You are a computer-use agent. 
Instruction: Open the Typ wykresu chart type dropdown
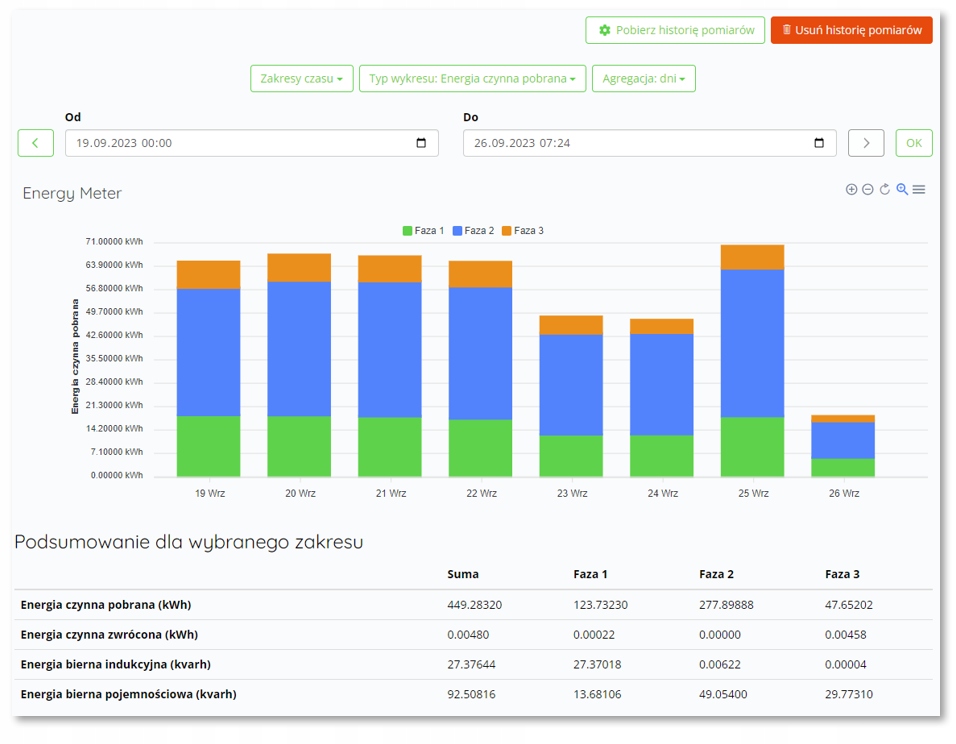472,79
